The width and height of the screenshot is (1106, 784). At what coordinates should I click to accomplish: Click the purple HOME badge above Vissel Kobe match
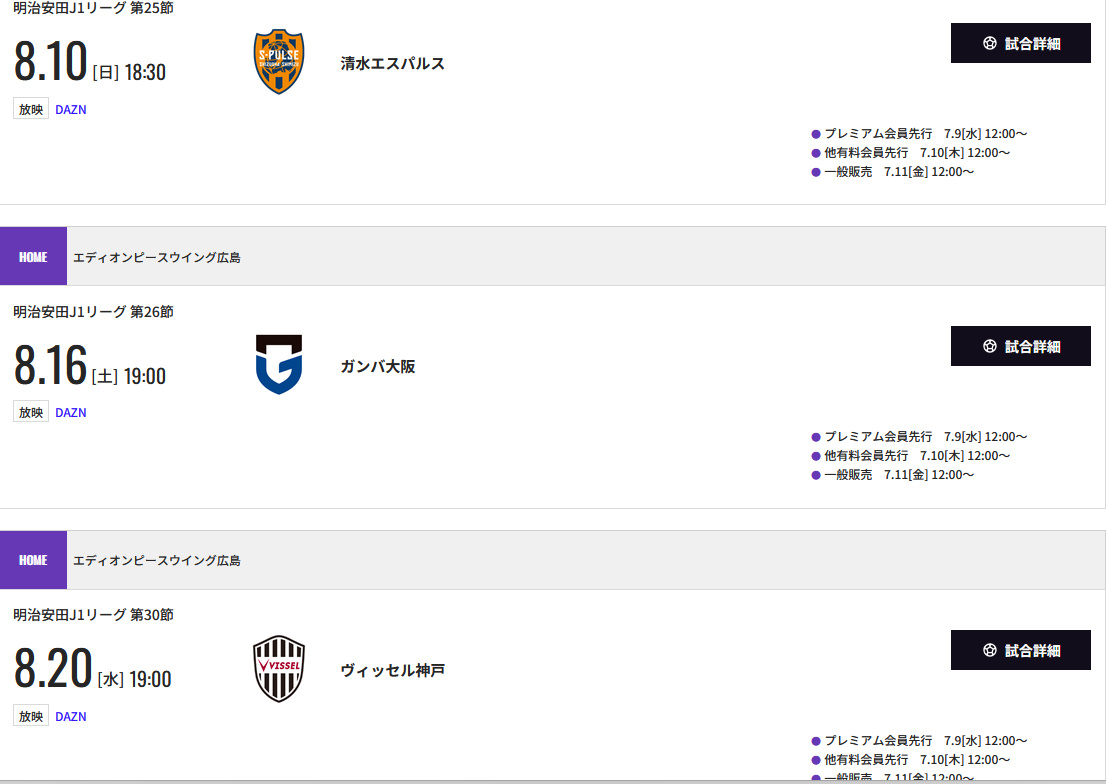click(x=33, y=560)
